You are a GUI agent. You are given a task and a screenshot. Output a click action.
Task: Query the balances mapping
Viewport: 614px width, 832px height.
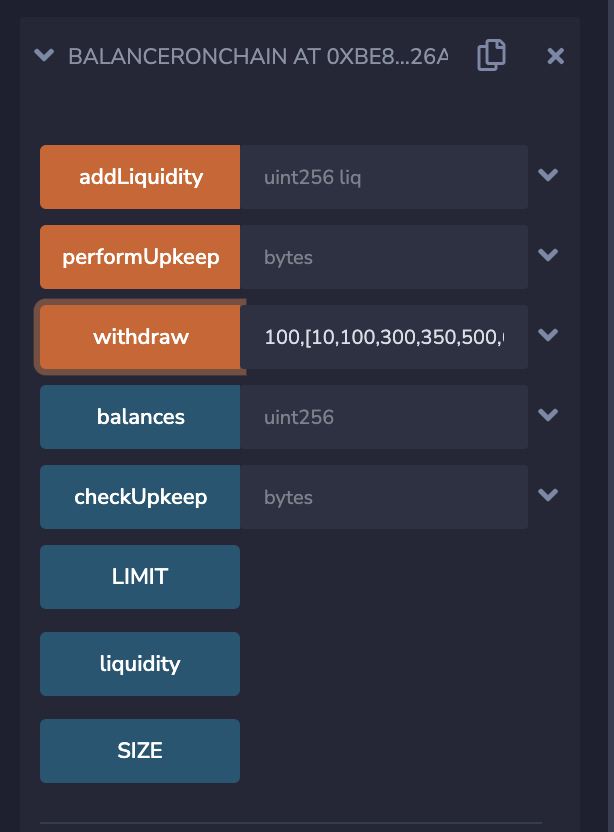coord(139,416)
